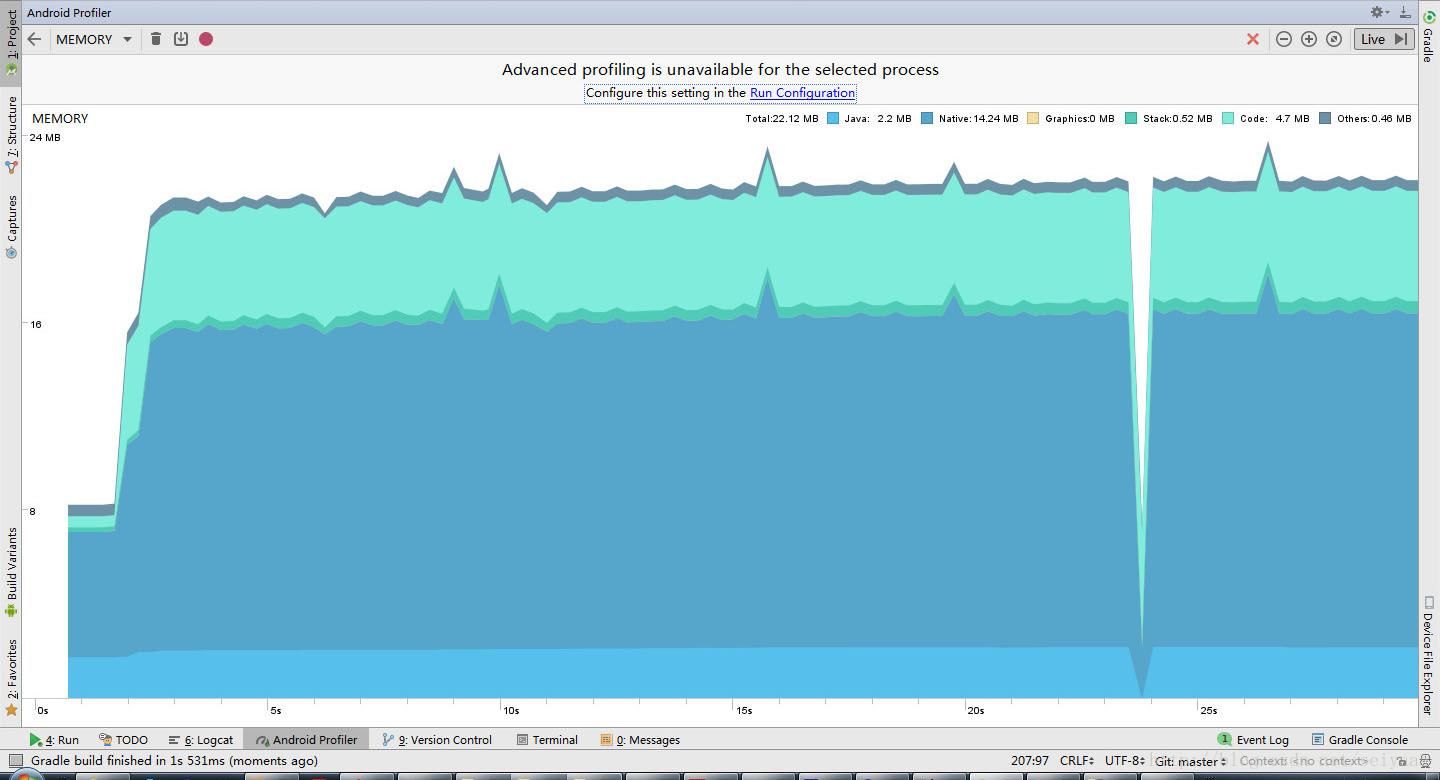Open the Structure tool window tab
1440x780 pixels.
coord(11,134)
